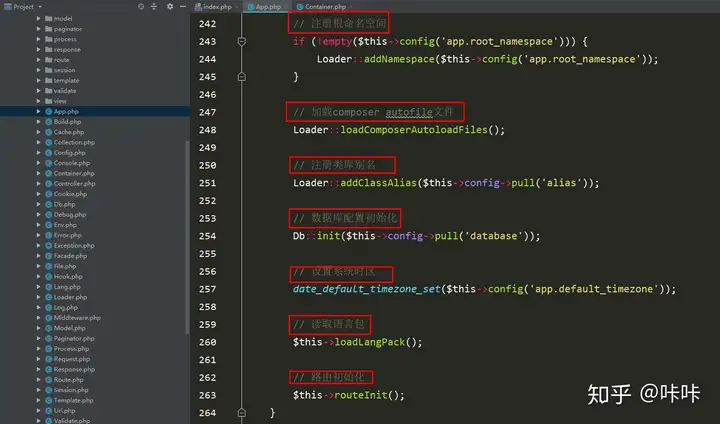This screenshot has height=424, width=720.
Task: Close the Container.php tab
Action: [x=351, y=6]
